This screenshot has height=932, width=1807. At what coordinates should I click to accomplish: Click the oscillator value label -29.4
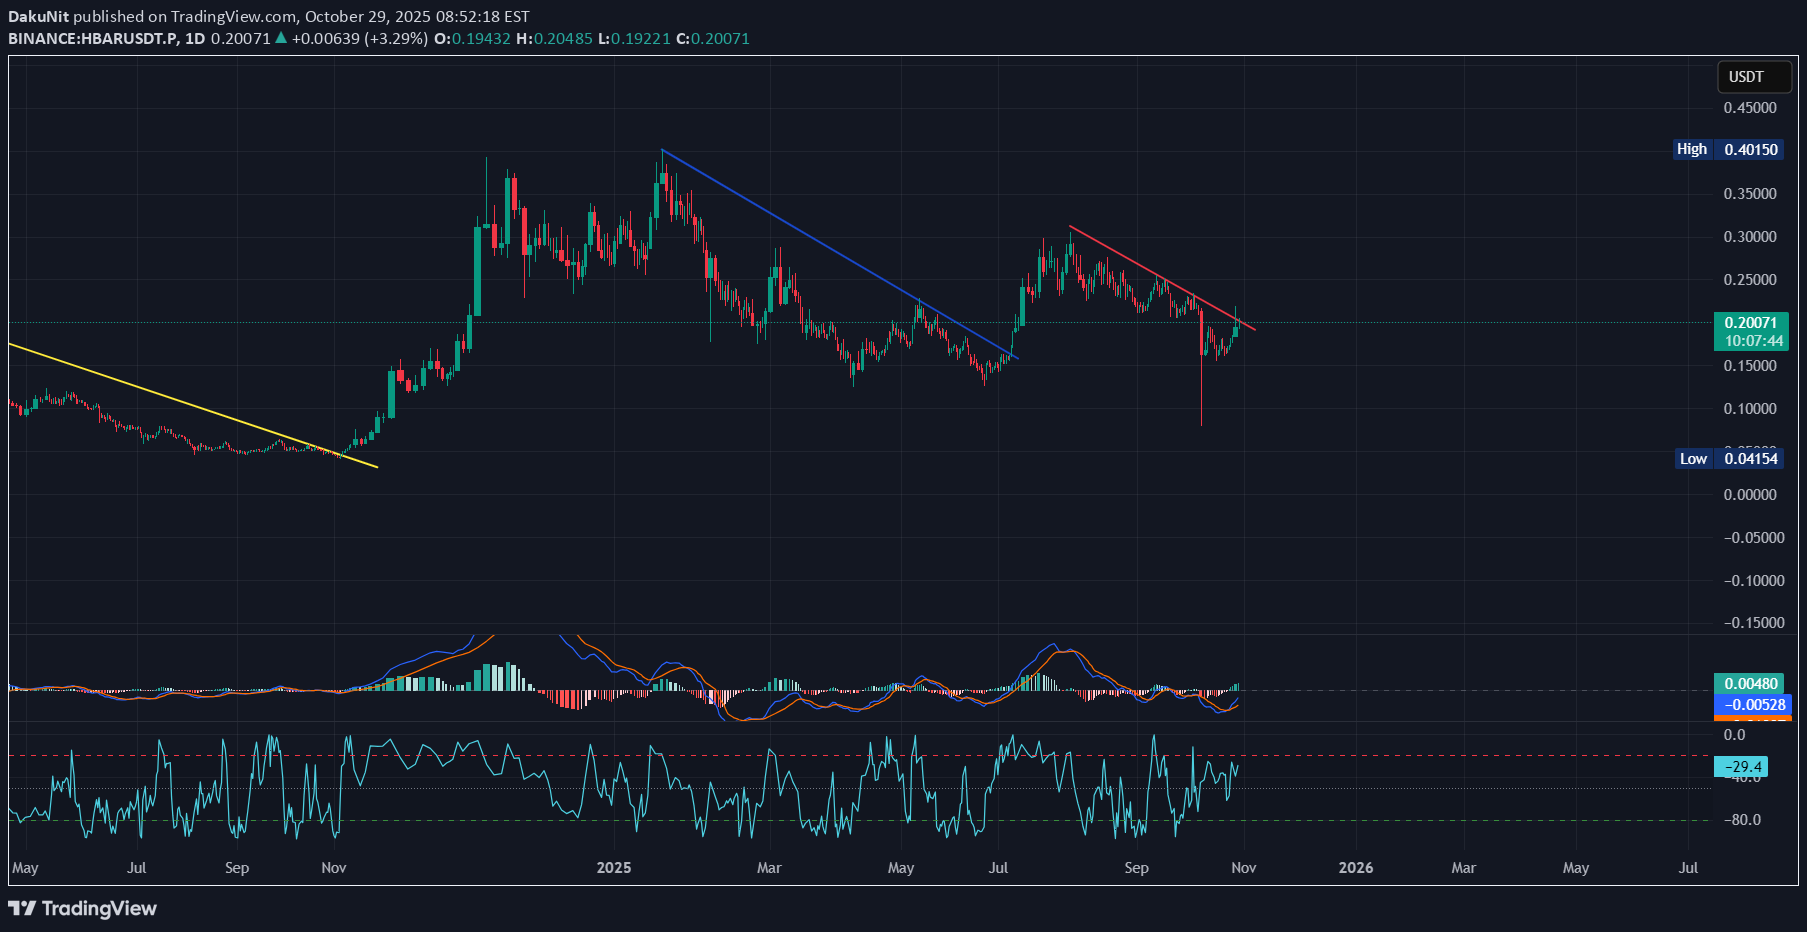(1741, 767)
